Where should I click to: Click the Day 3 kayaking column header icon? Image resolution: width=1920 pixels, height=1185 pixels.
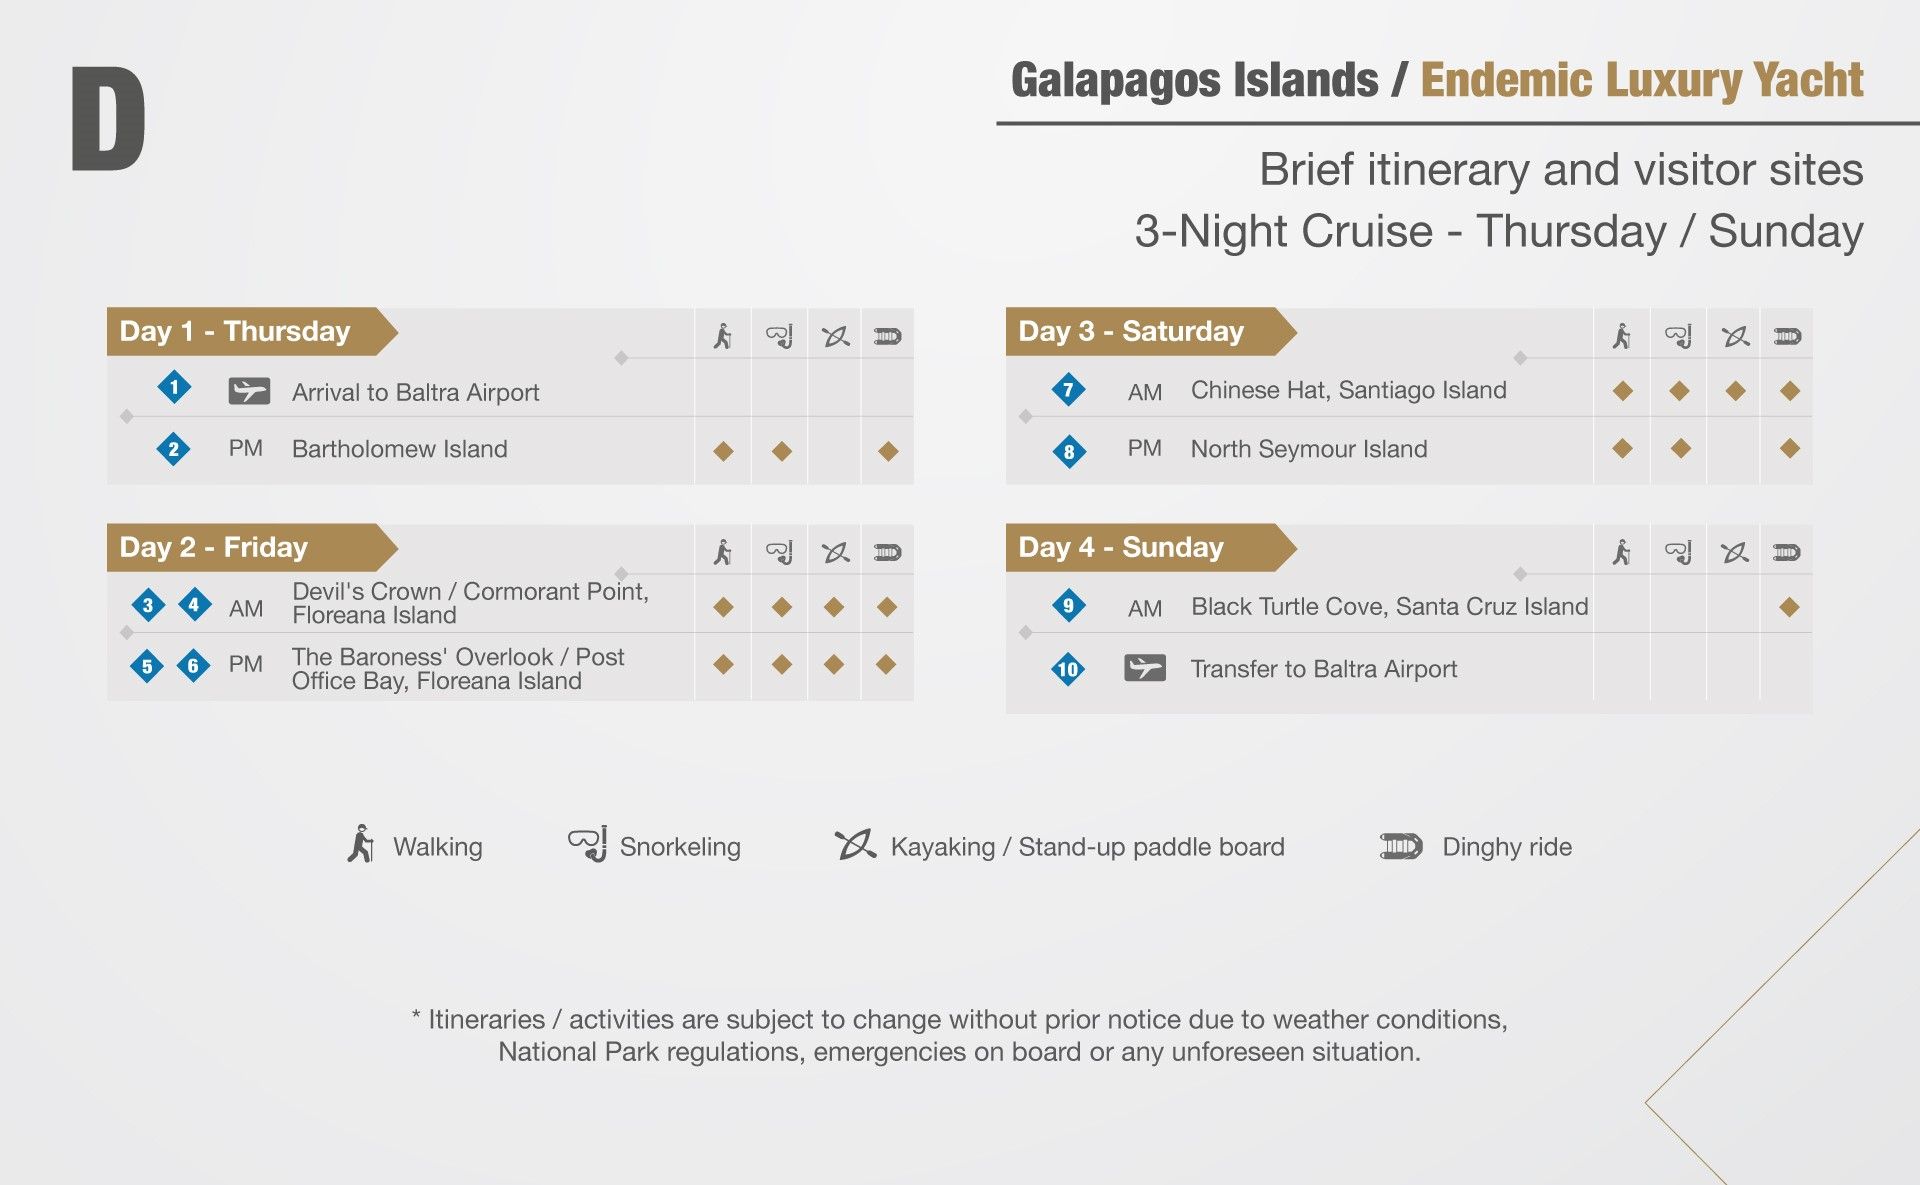coord(1735,336)
